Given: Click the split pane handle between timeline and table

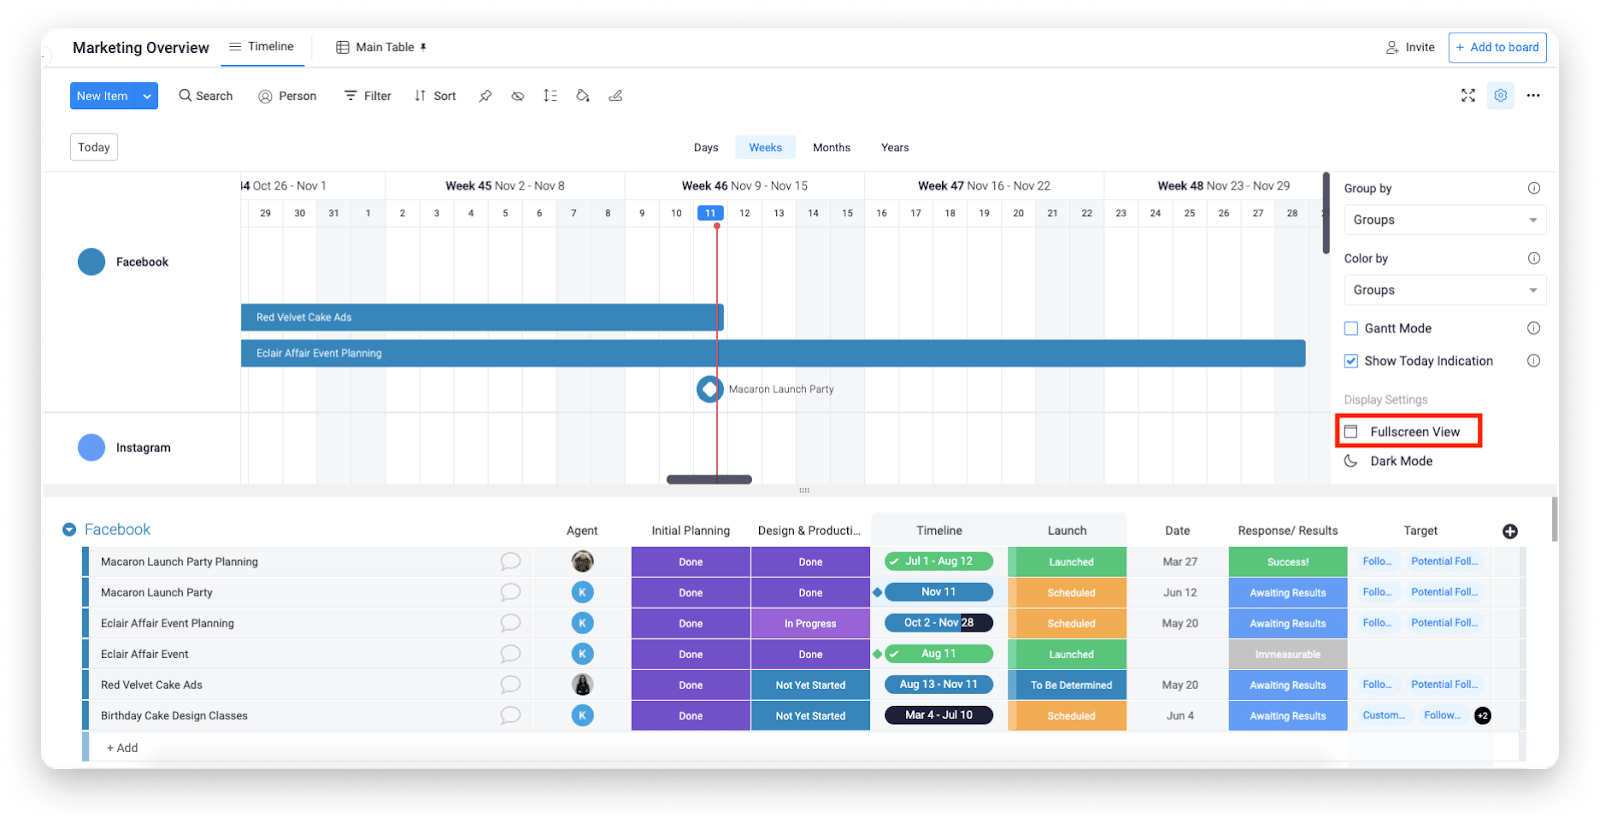Looking at the screenshot, I should 804,490.
